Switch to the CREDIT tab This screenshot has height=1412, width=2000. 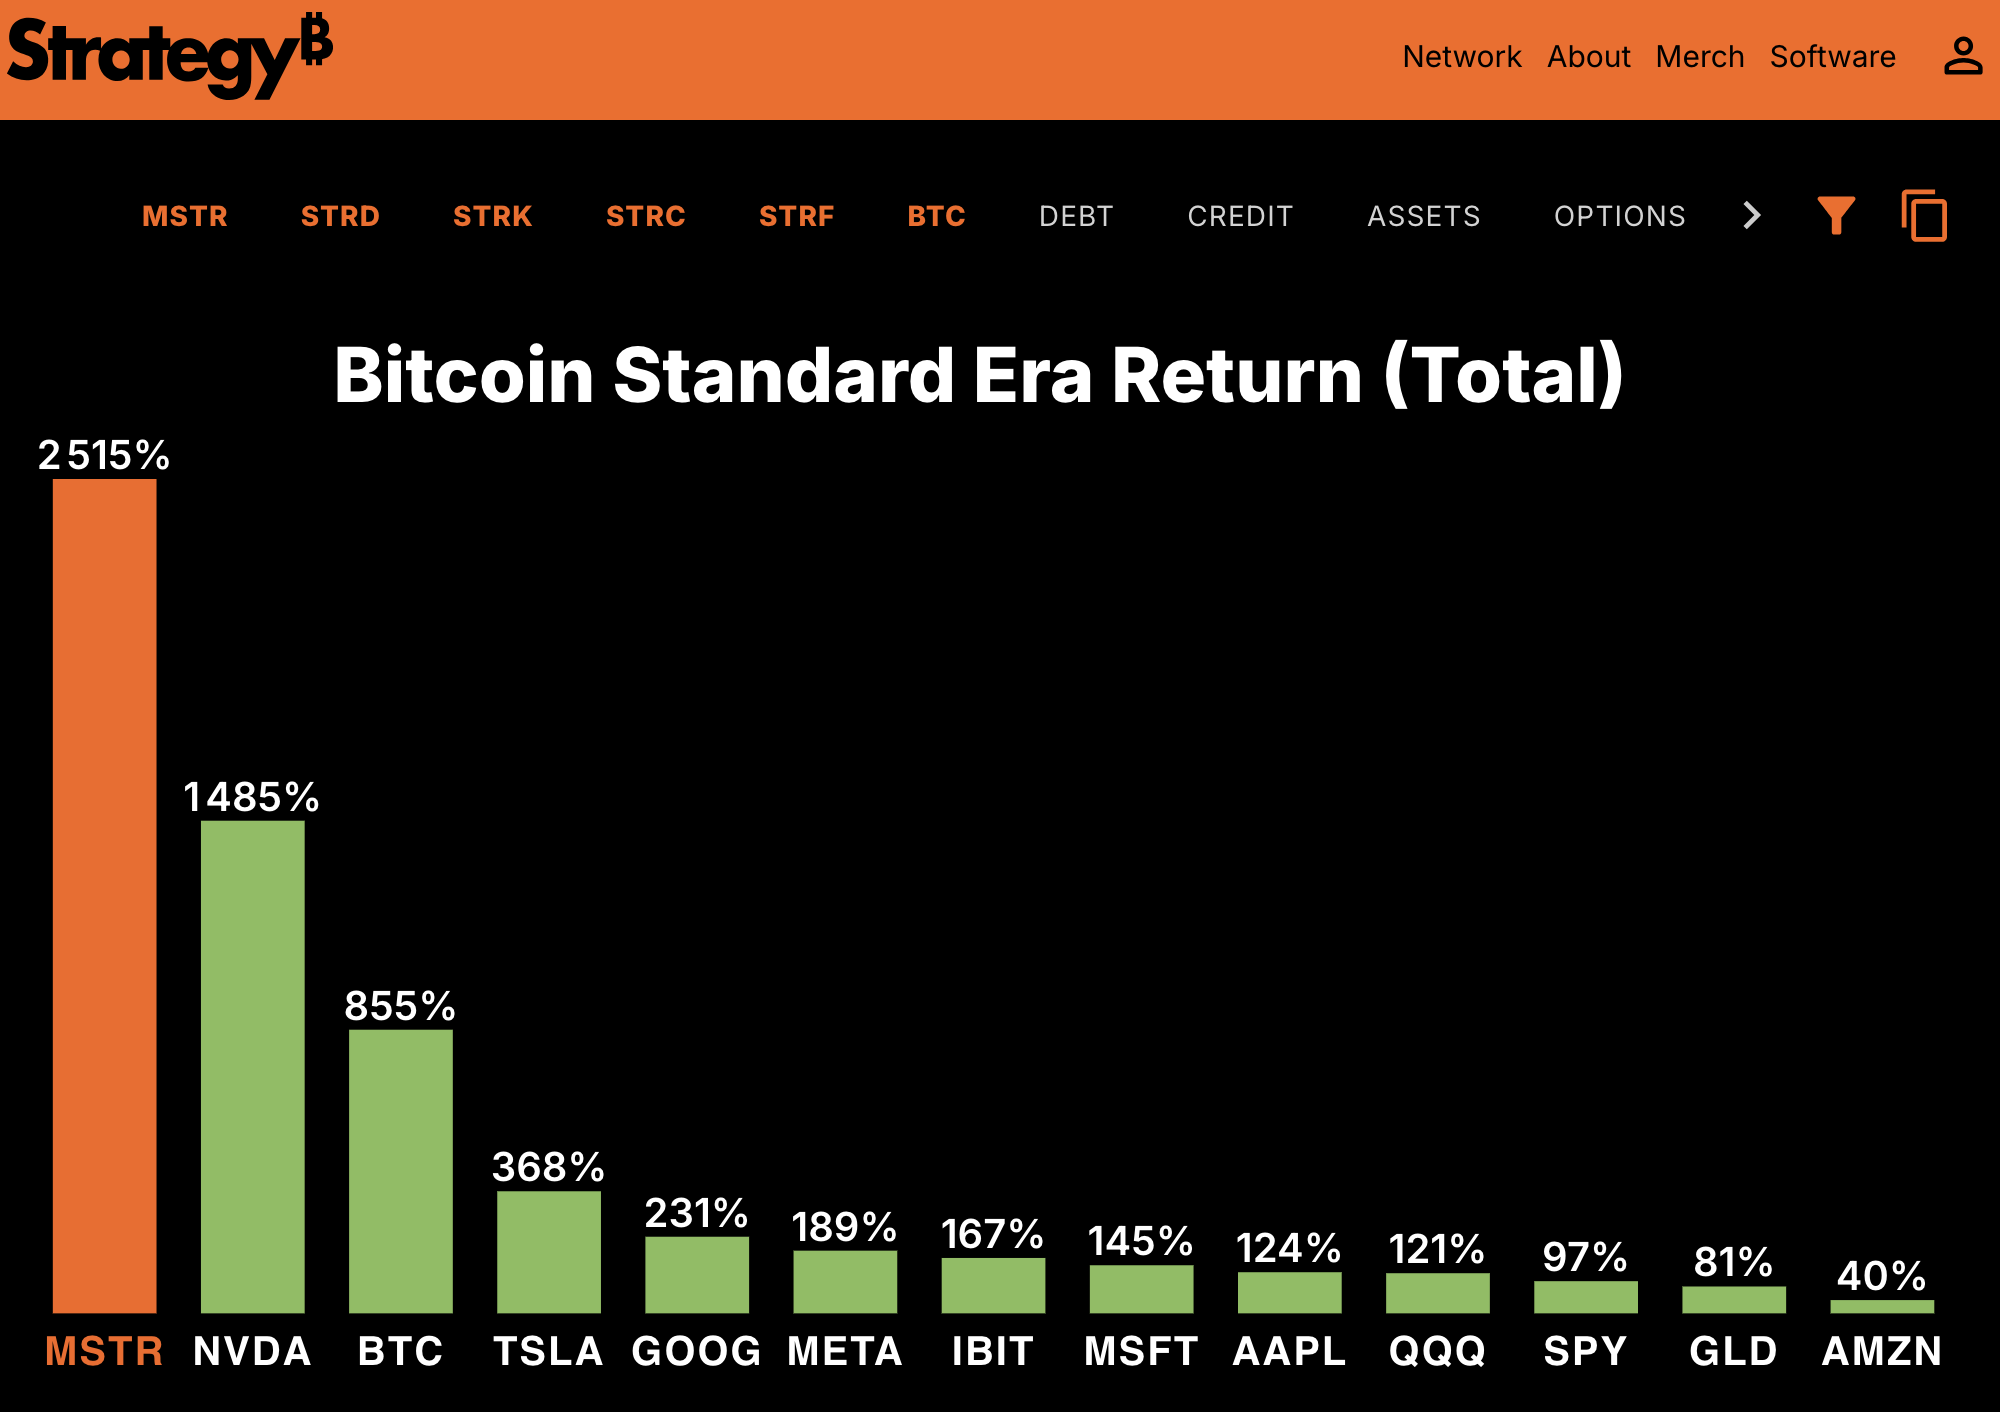1240,216
